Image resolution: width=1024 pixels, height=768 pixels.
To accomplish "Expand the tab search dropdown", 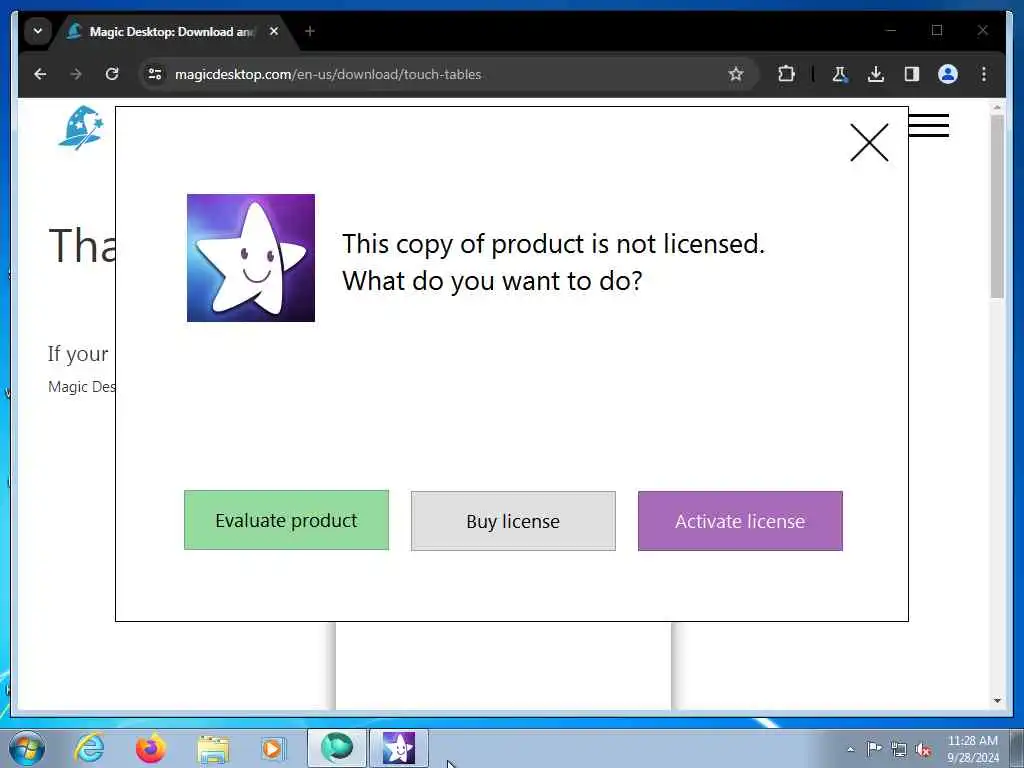I will click(x=38, y=31).
